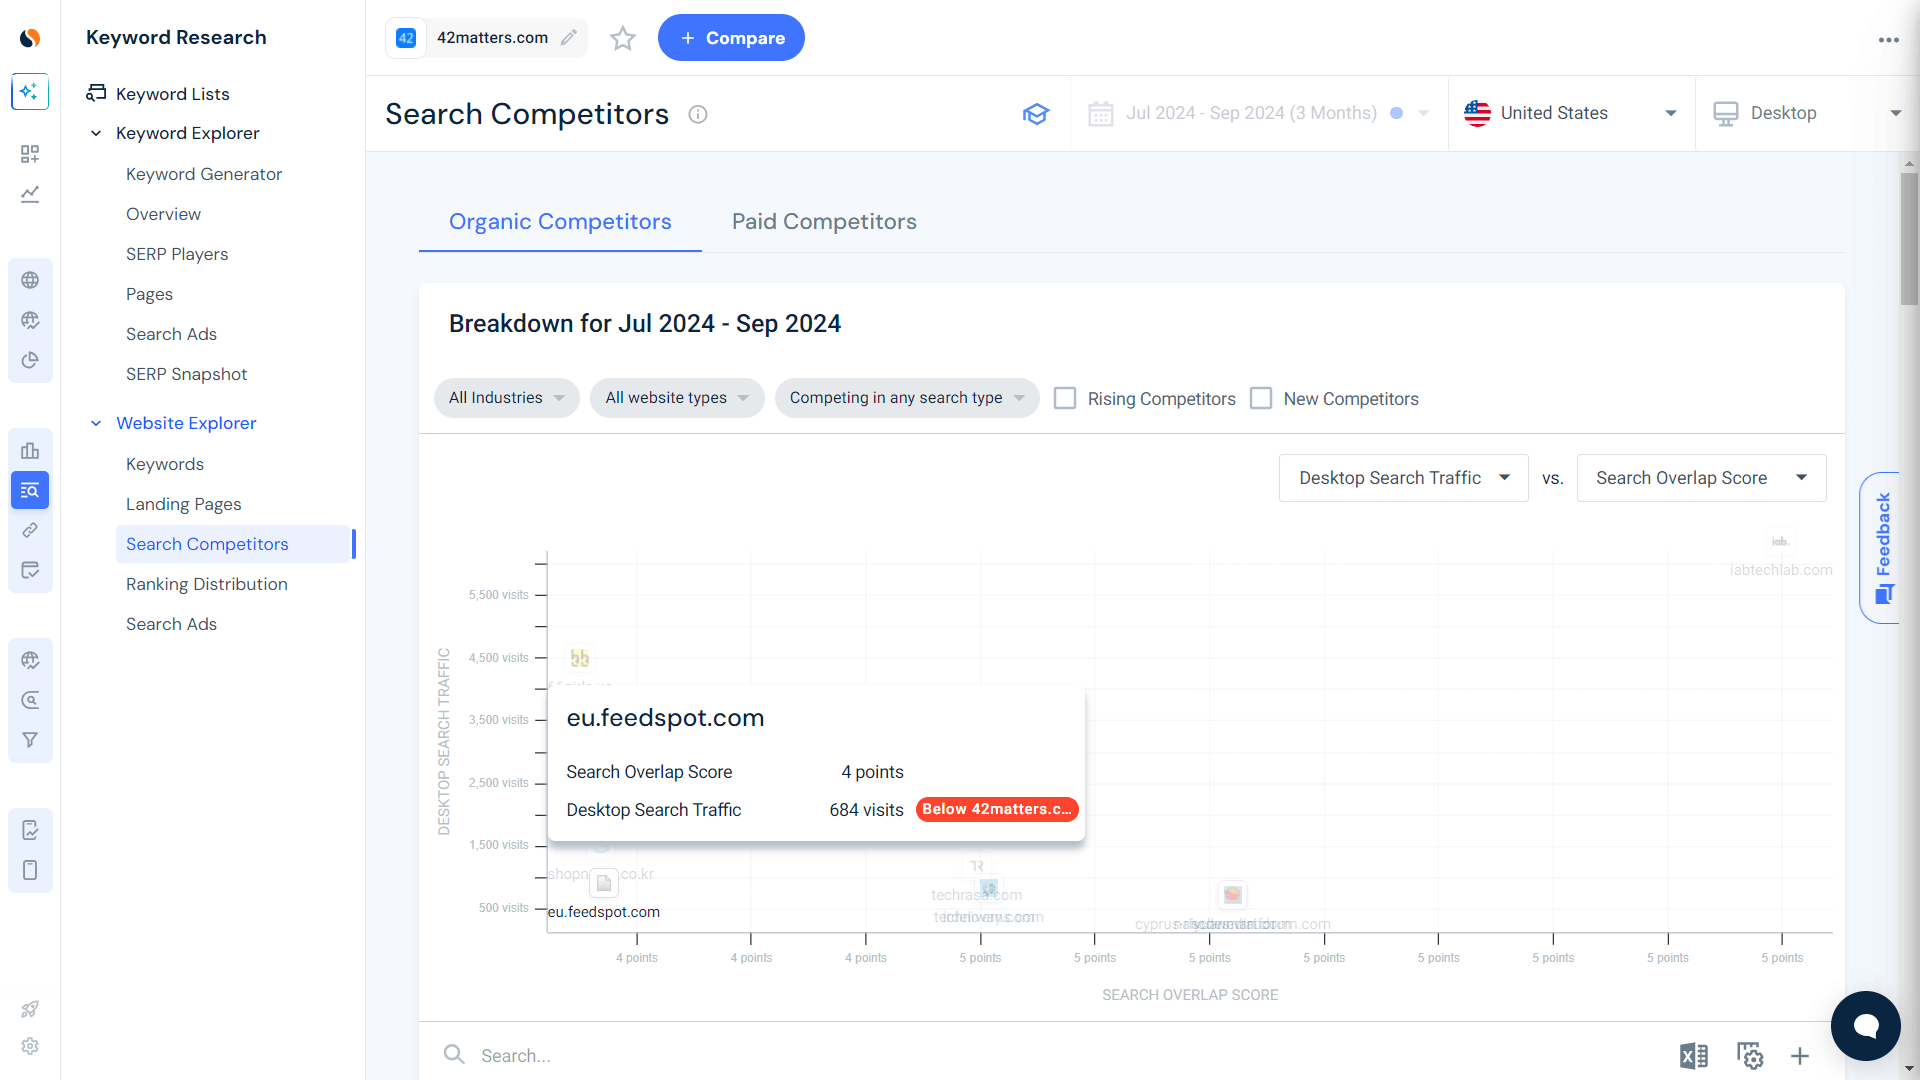Open the mobile device sidebar icon
This screenshot has height=1080, width=1920.
pyautogui.click(x=30, y=870)
